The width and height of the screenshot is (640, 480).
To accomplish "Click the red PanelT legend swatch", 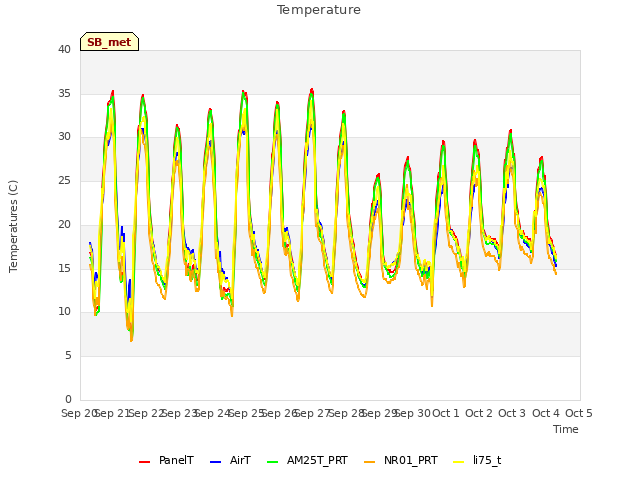I will click(x=144, y=462).
